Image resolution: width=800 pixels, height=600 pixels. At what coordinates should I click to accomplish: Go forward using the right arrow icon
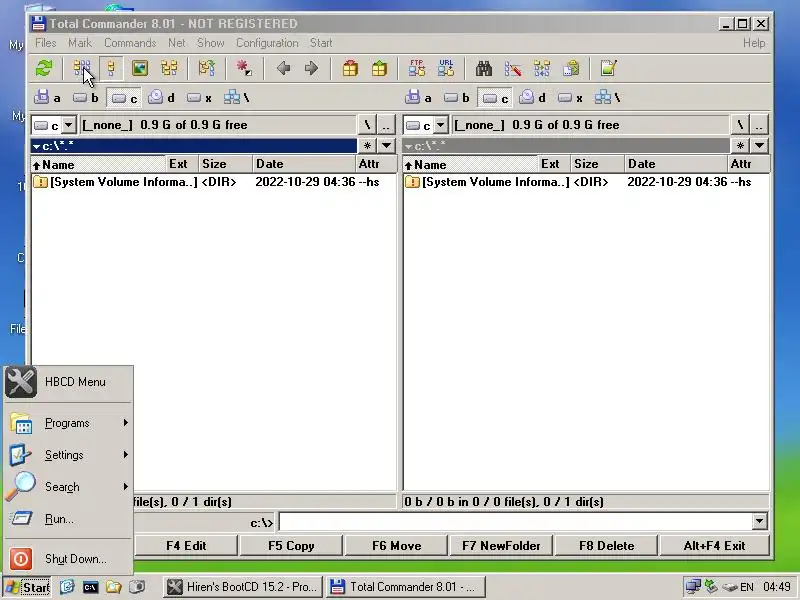pos(311,68)
